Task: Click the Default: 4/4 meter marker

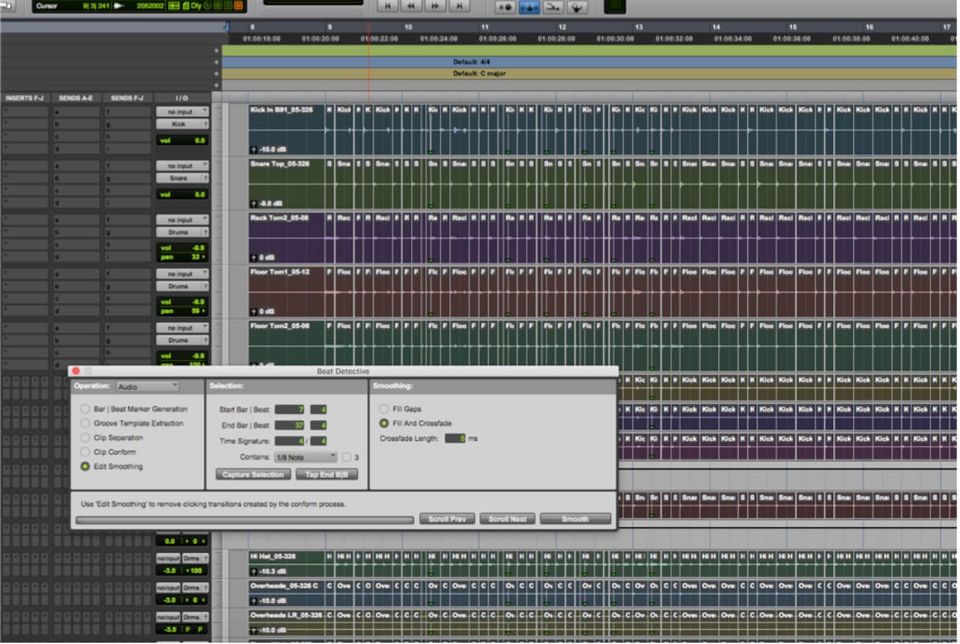Action: tap(471, 62)
